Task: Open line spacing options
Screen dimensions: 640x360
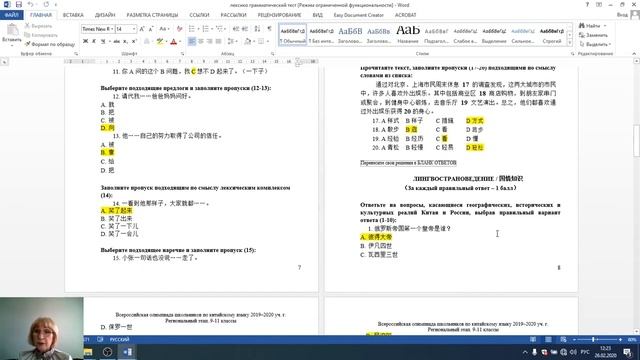Action: point(232,41)
